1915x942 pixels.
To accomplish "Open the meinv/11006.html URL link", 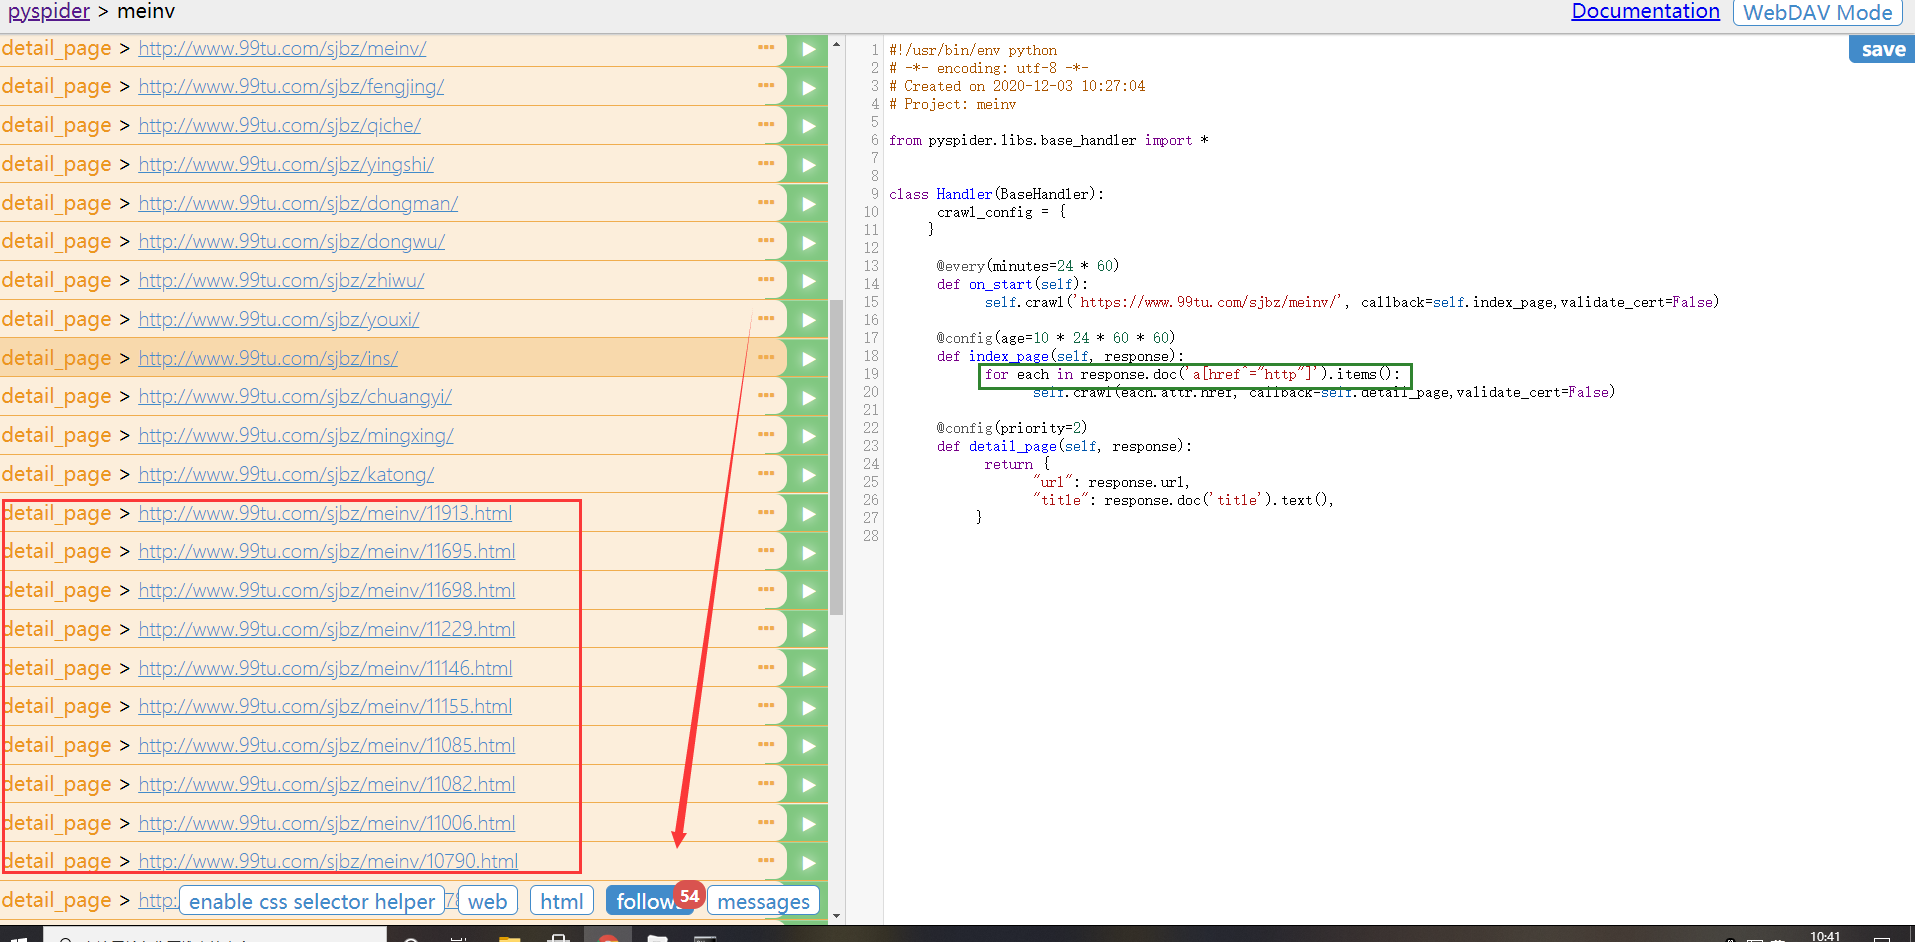I will pyautogui.click(x=327, y=823).
